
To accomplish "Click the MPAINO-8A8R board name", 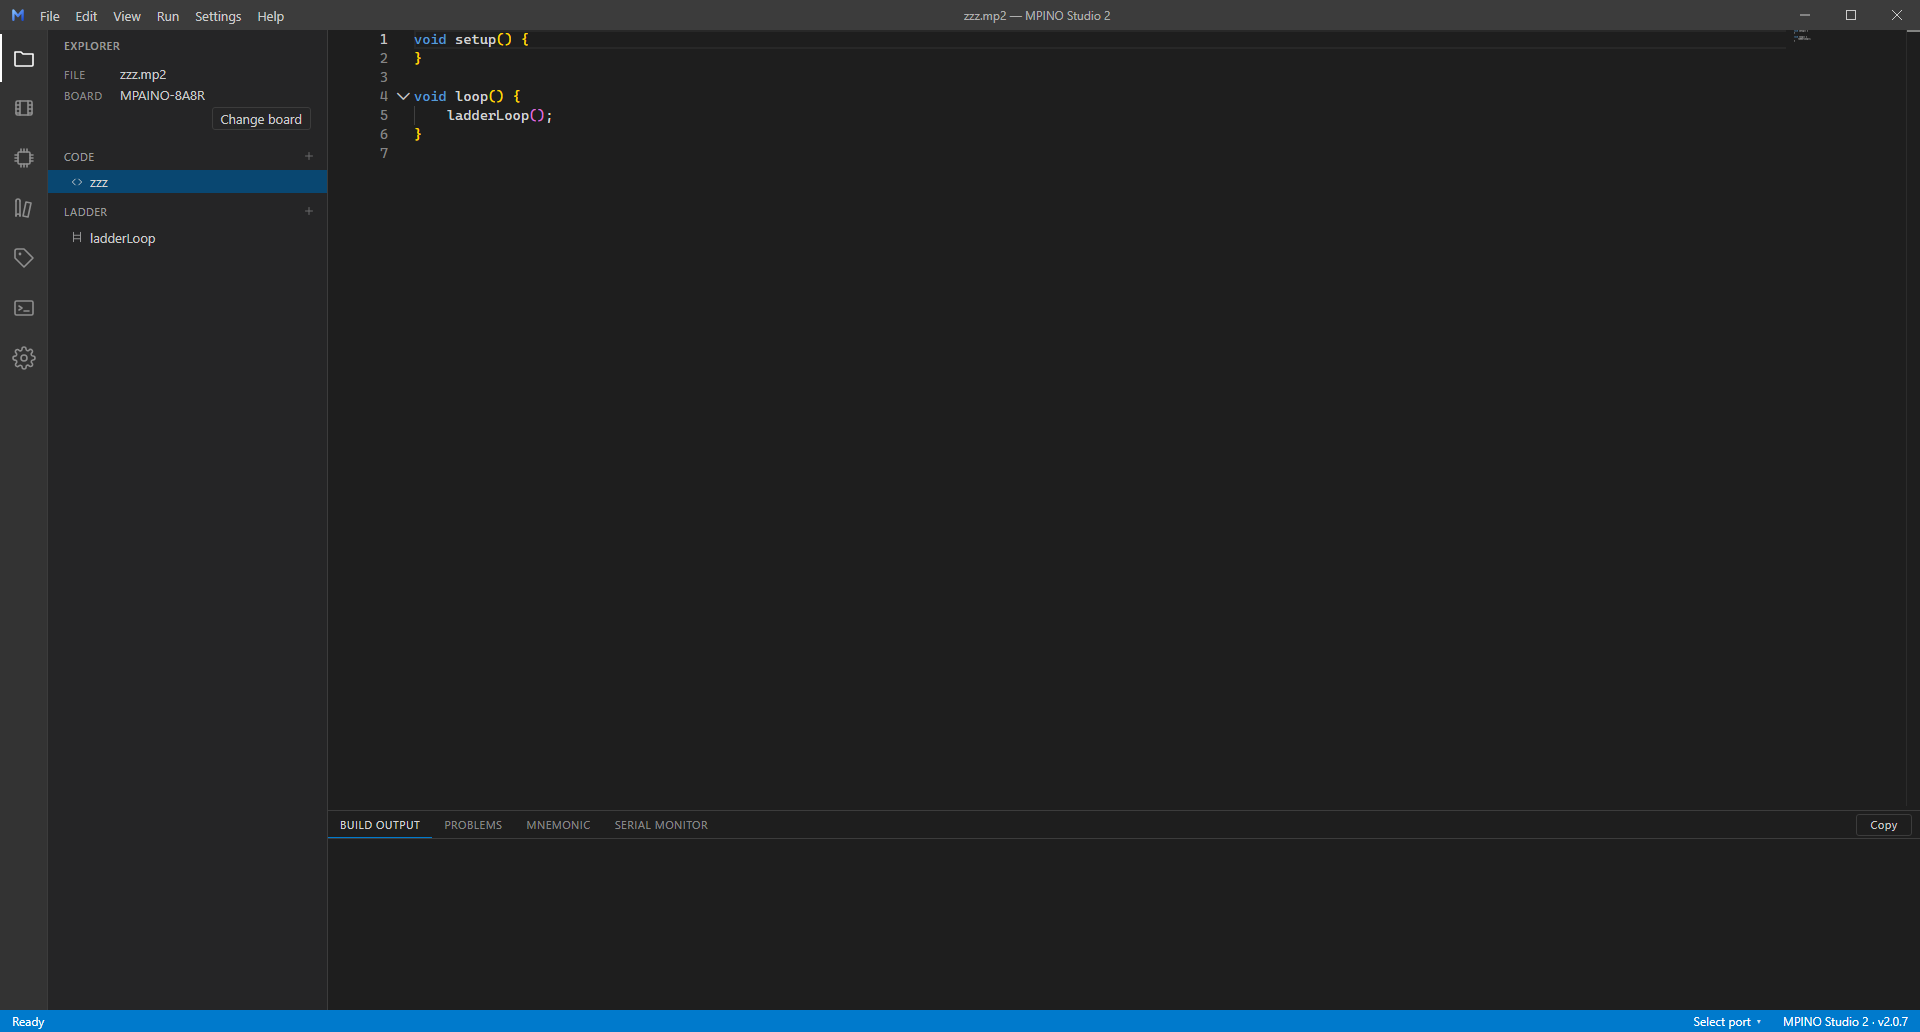I will (162, 96).
